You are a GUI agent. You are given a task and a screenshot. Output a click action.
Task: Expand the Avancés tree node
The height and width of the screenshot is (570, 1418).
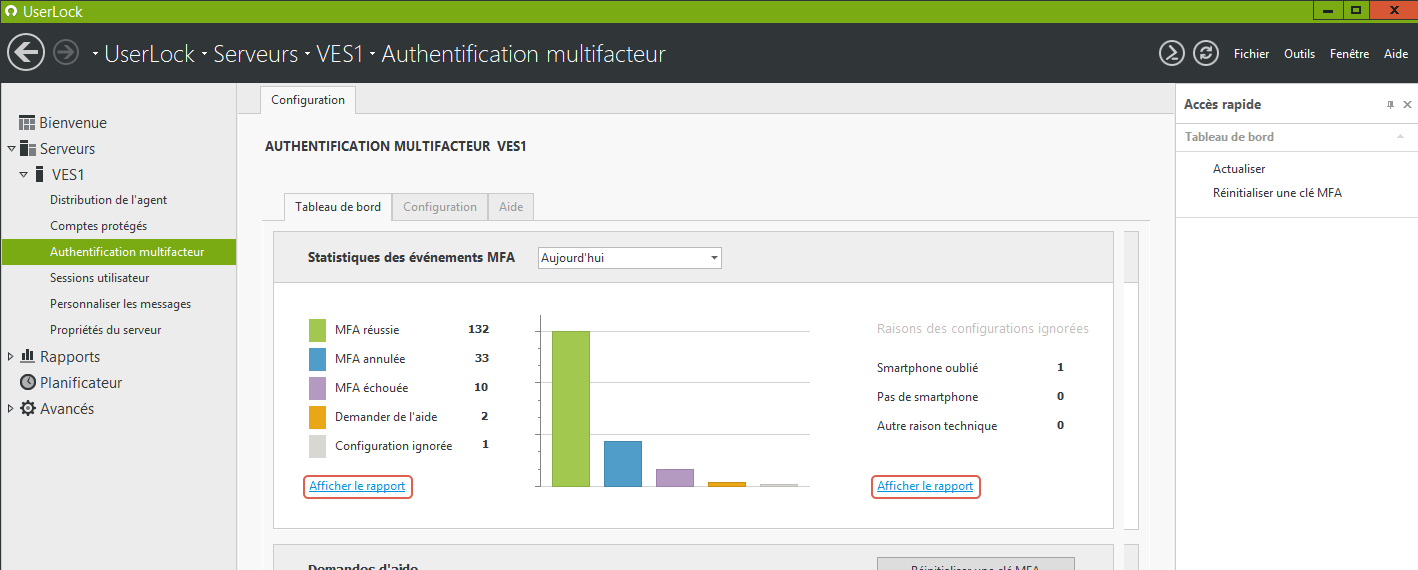click(11, 409)
